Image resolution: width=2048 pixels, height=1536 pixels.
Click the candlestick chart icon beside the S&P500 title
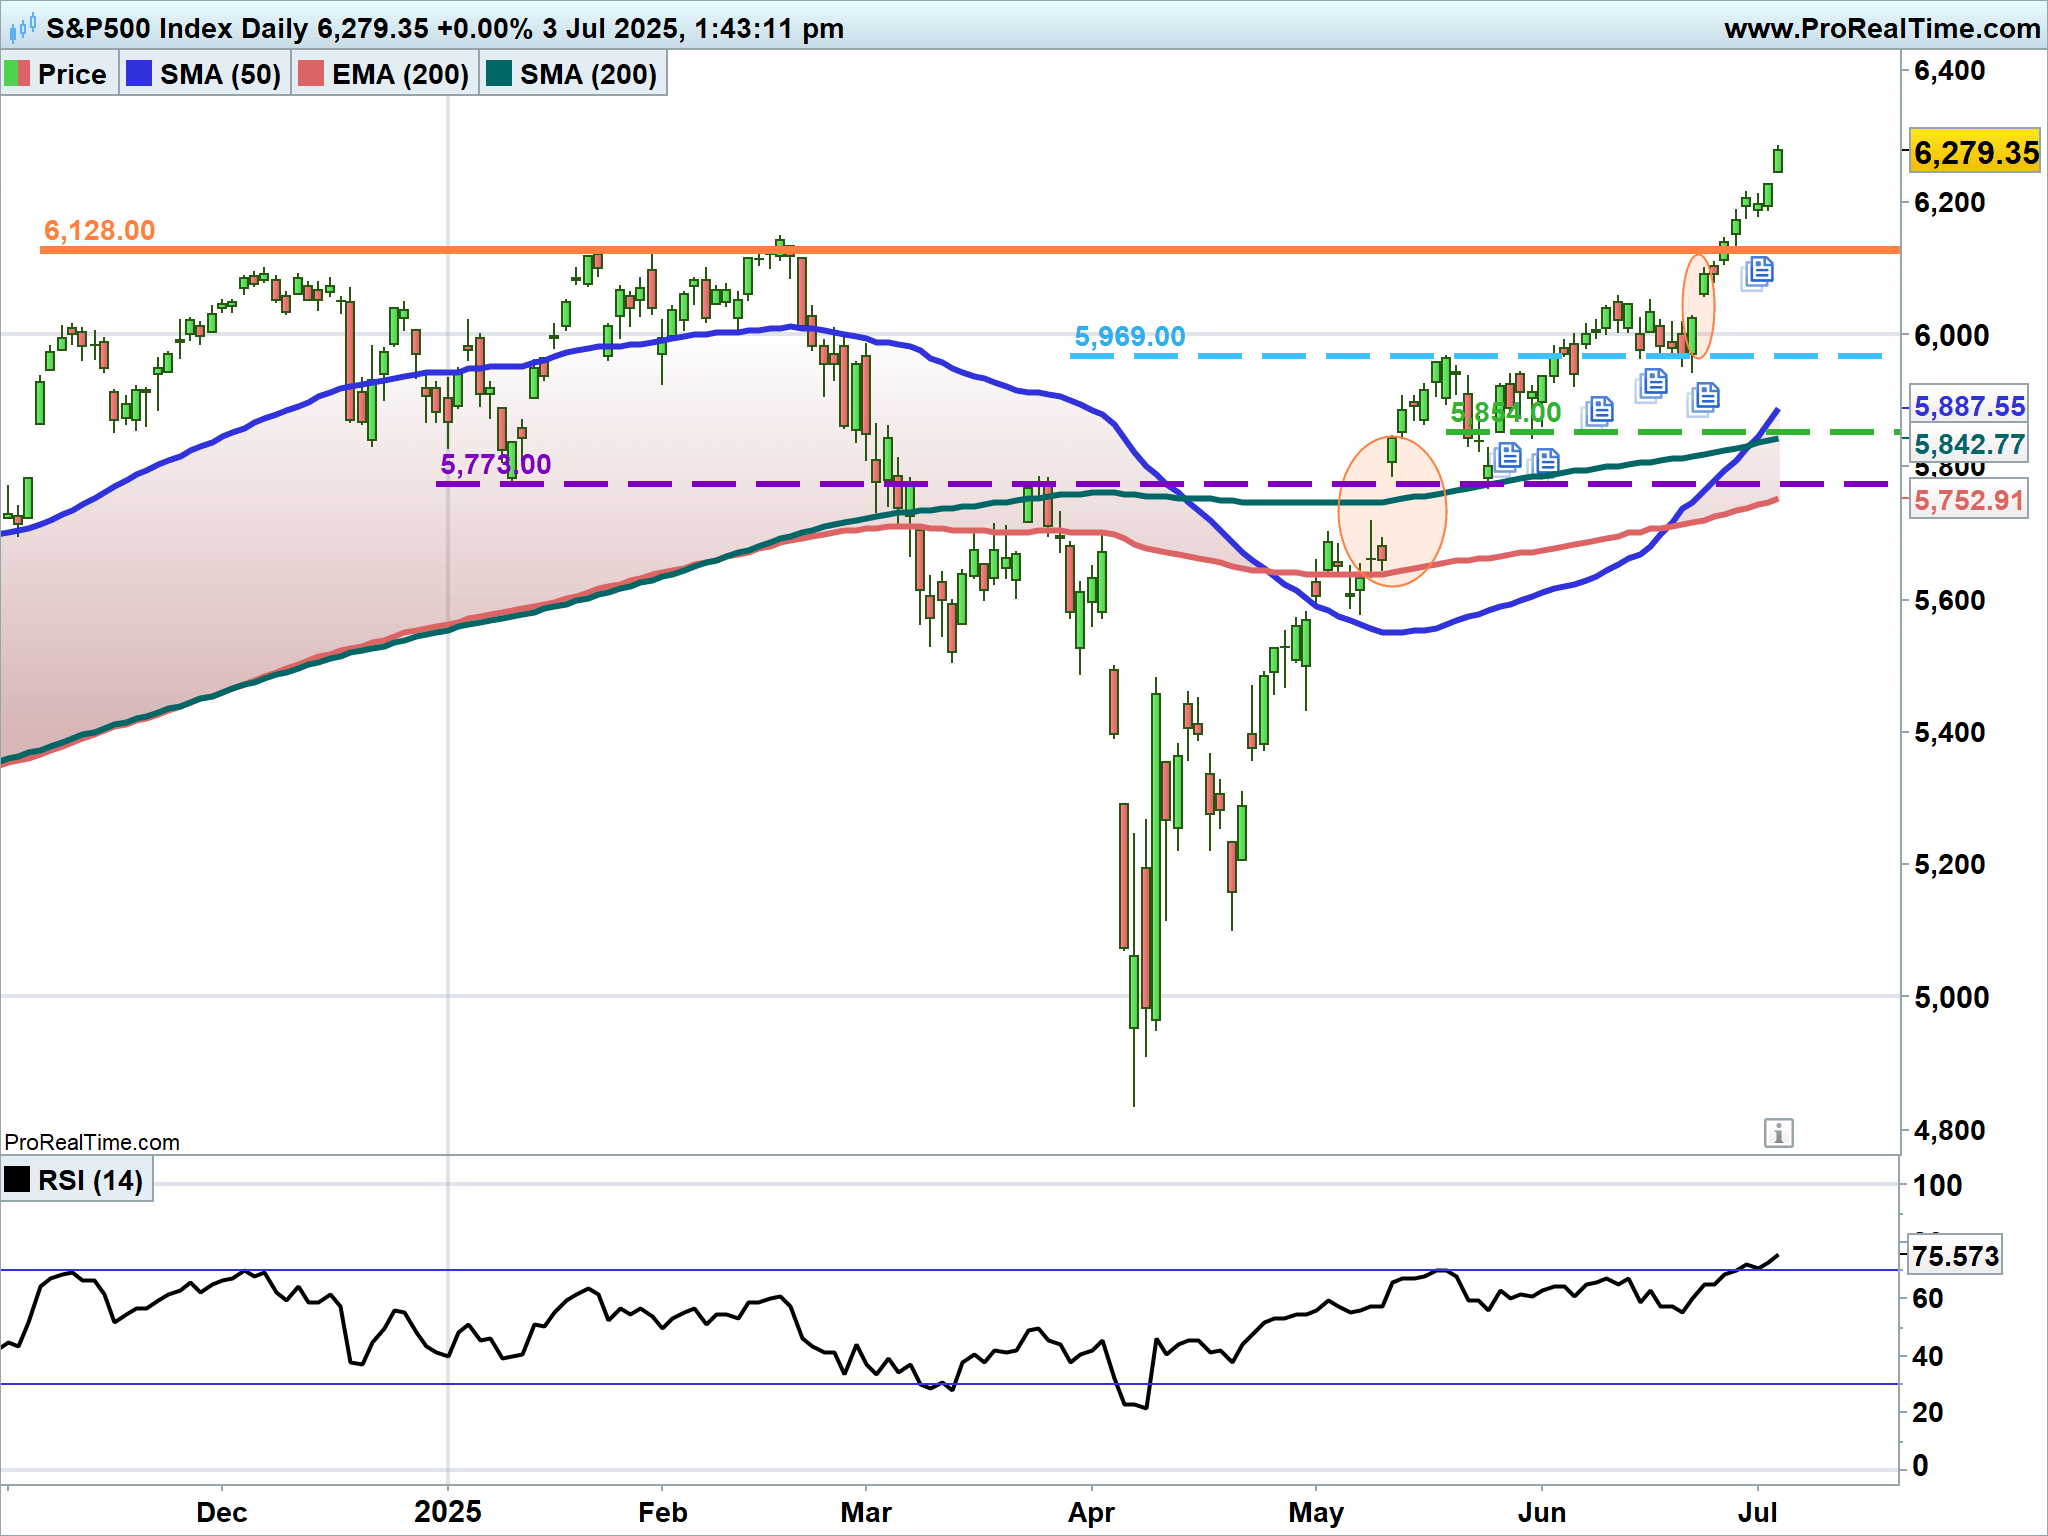point(22,28)
